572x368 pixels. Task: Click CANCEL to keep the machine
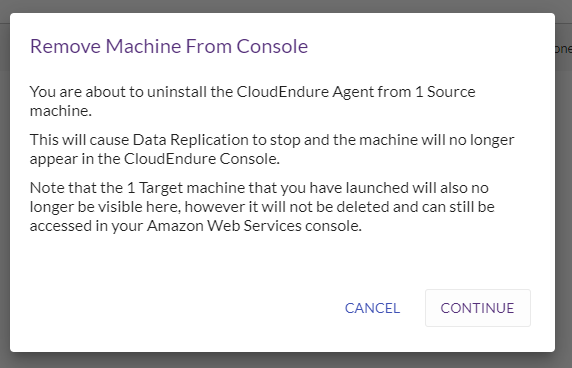coord(372,308)
